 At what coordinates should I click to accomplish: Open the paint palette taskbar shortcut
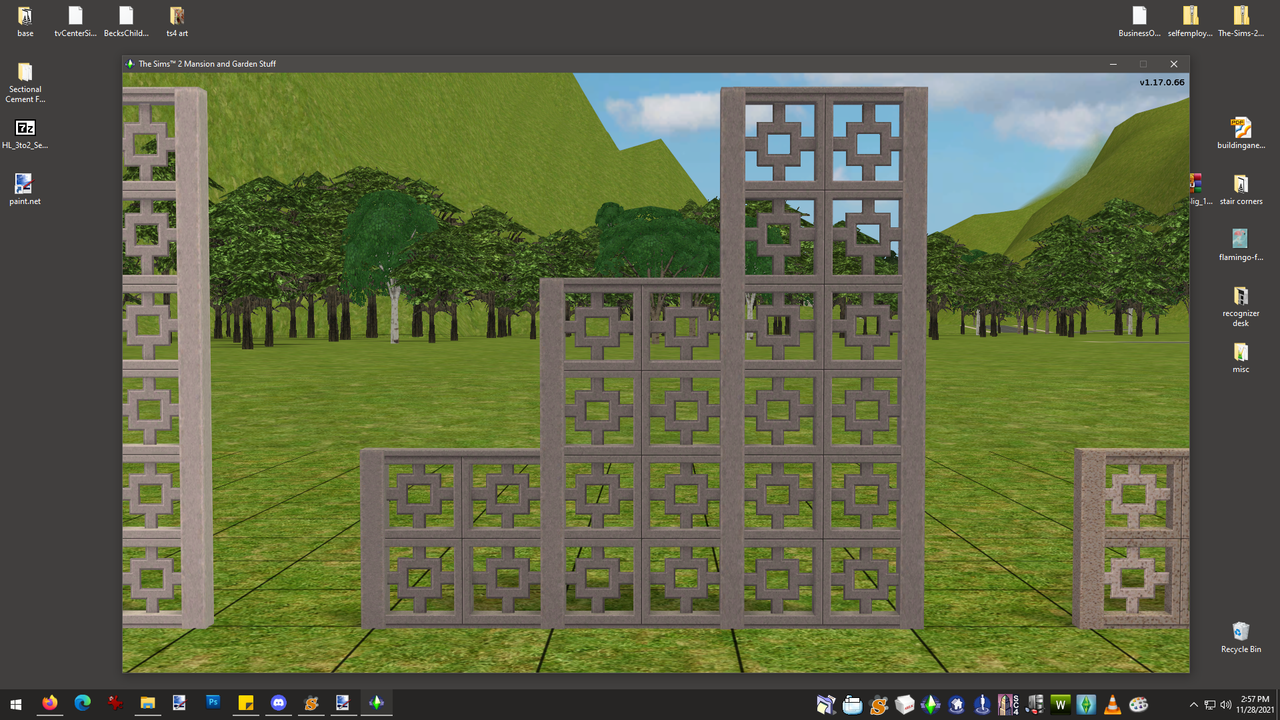(1138, 704)
